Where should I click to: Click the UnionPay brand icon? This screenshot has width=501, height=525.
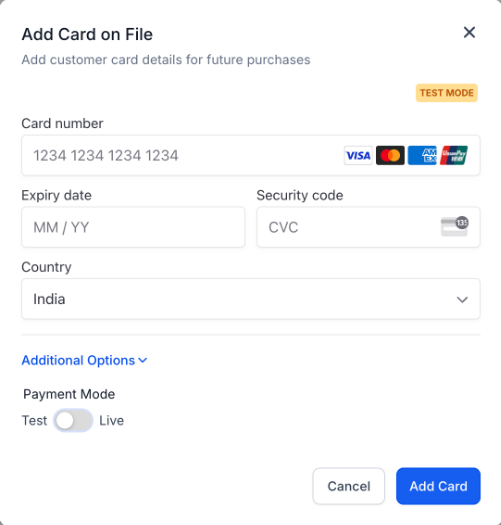(454, 155)
